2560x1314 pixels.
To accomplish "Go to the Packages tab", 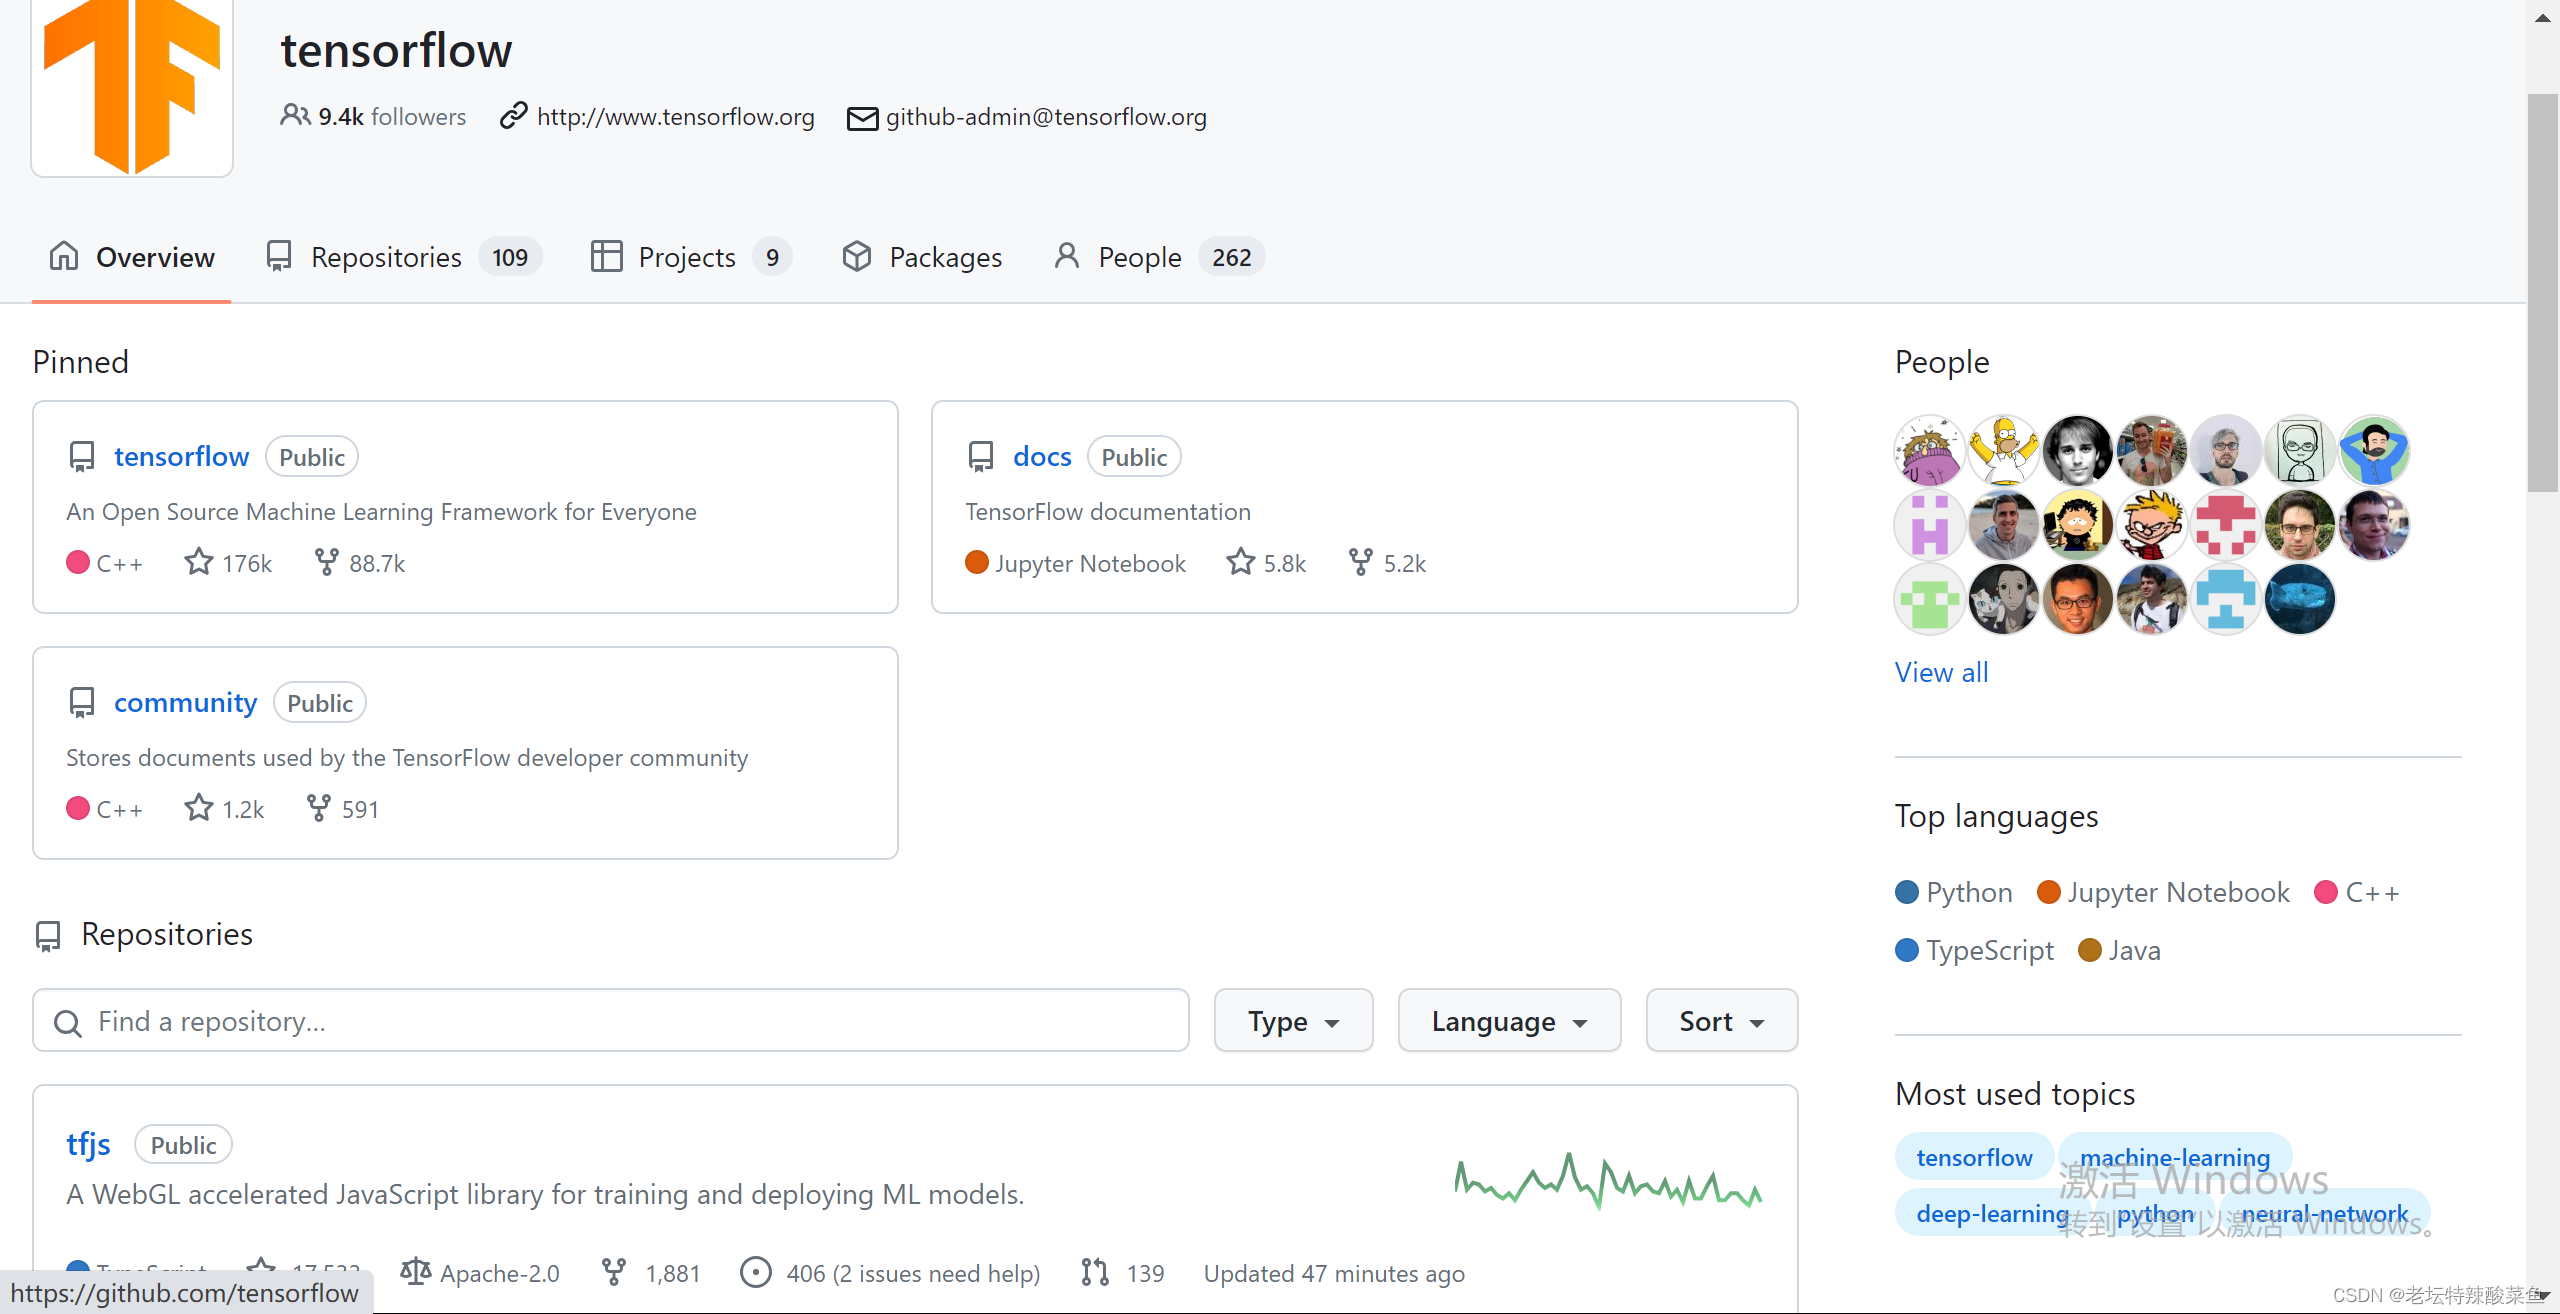I will (921, 257).
